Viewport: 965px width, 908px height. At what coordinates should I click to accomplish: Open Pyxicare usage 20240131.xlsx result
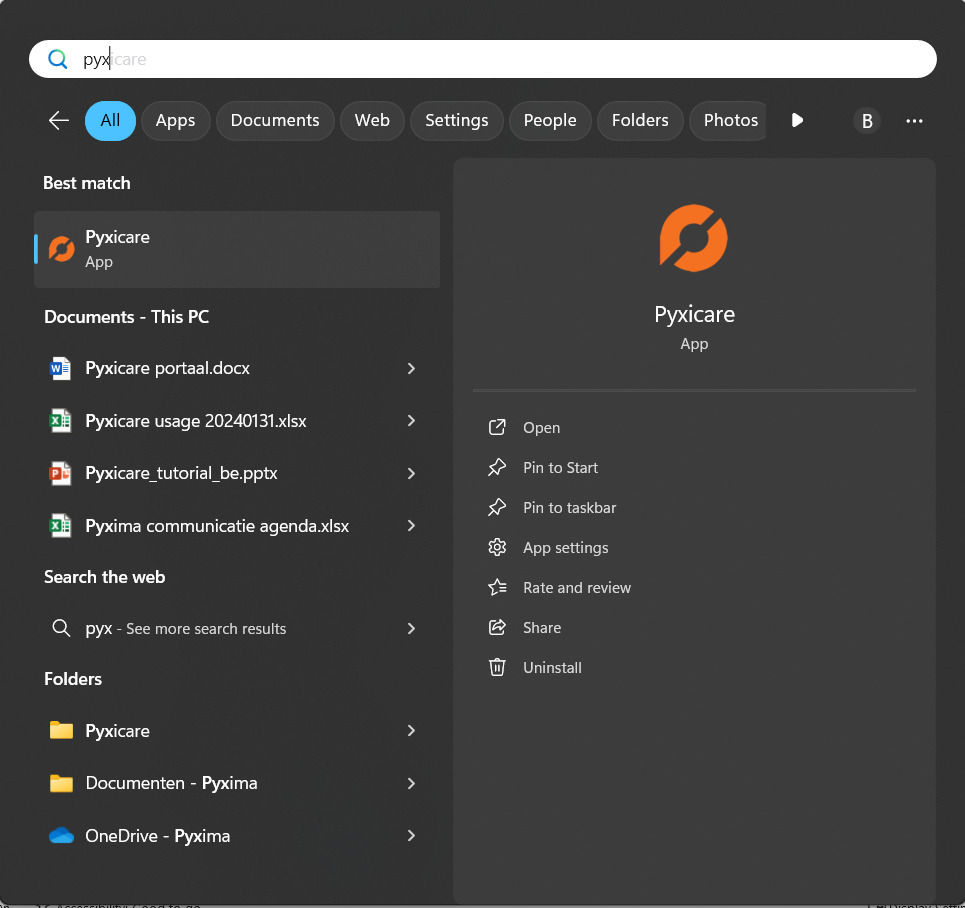click(237, 421)
